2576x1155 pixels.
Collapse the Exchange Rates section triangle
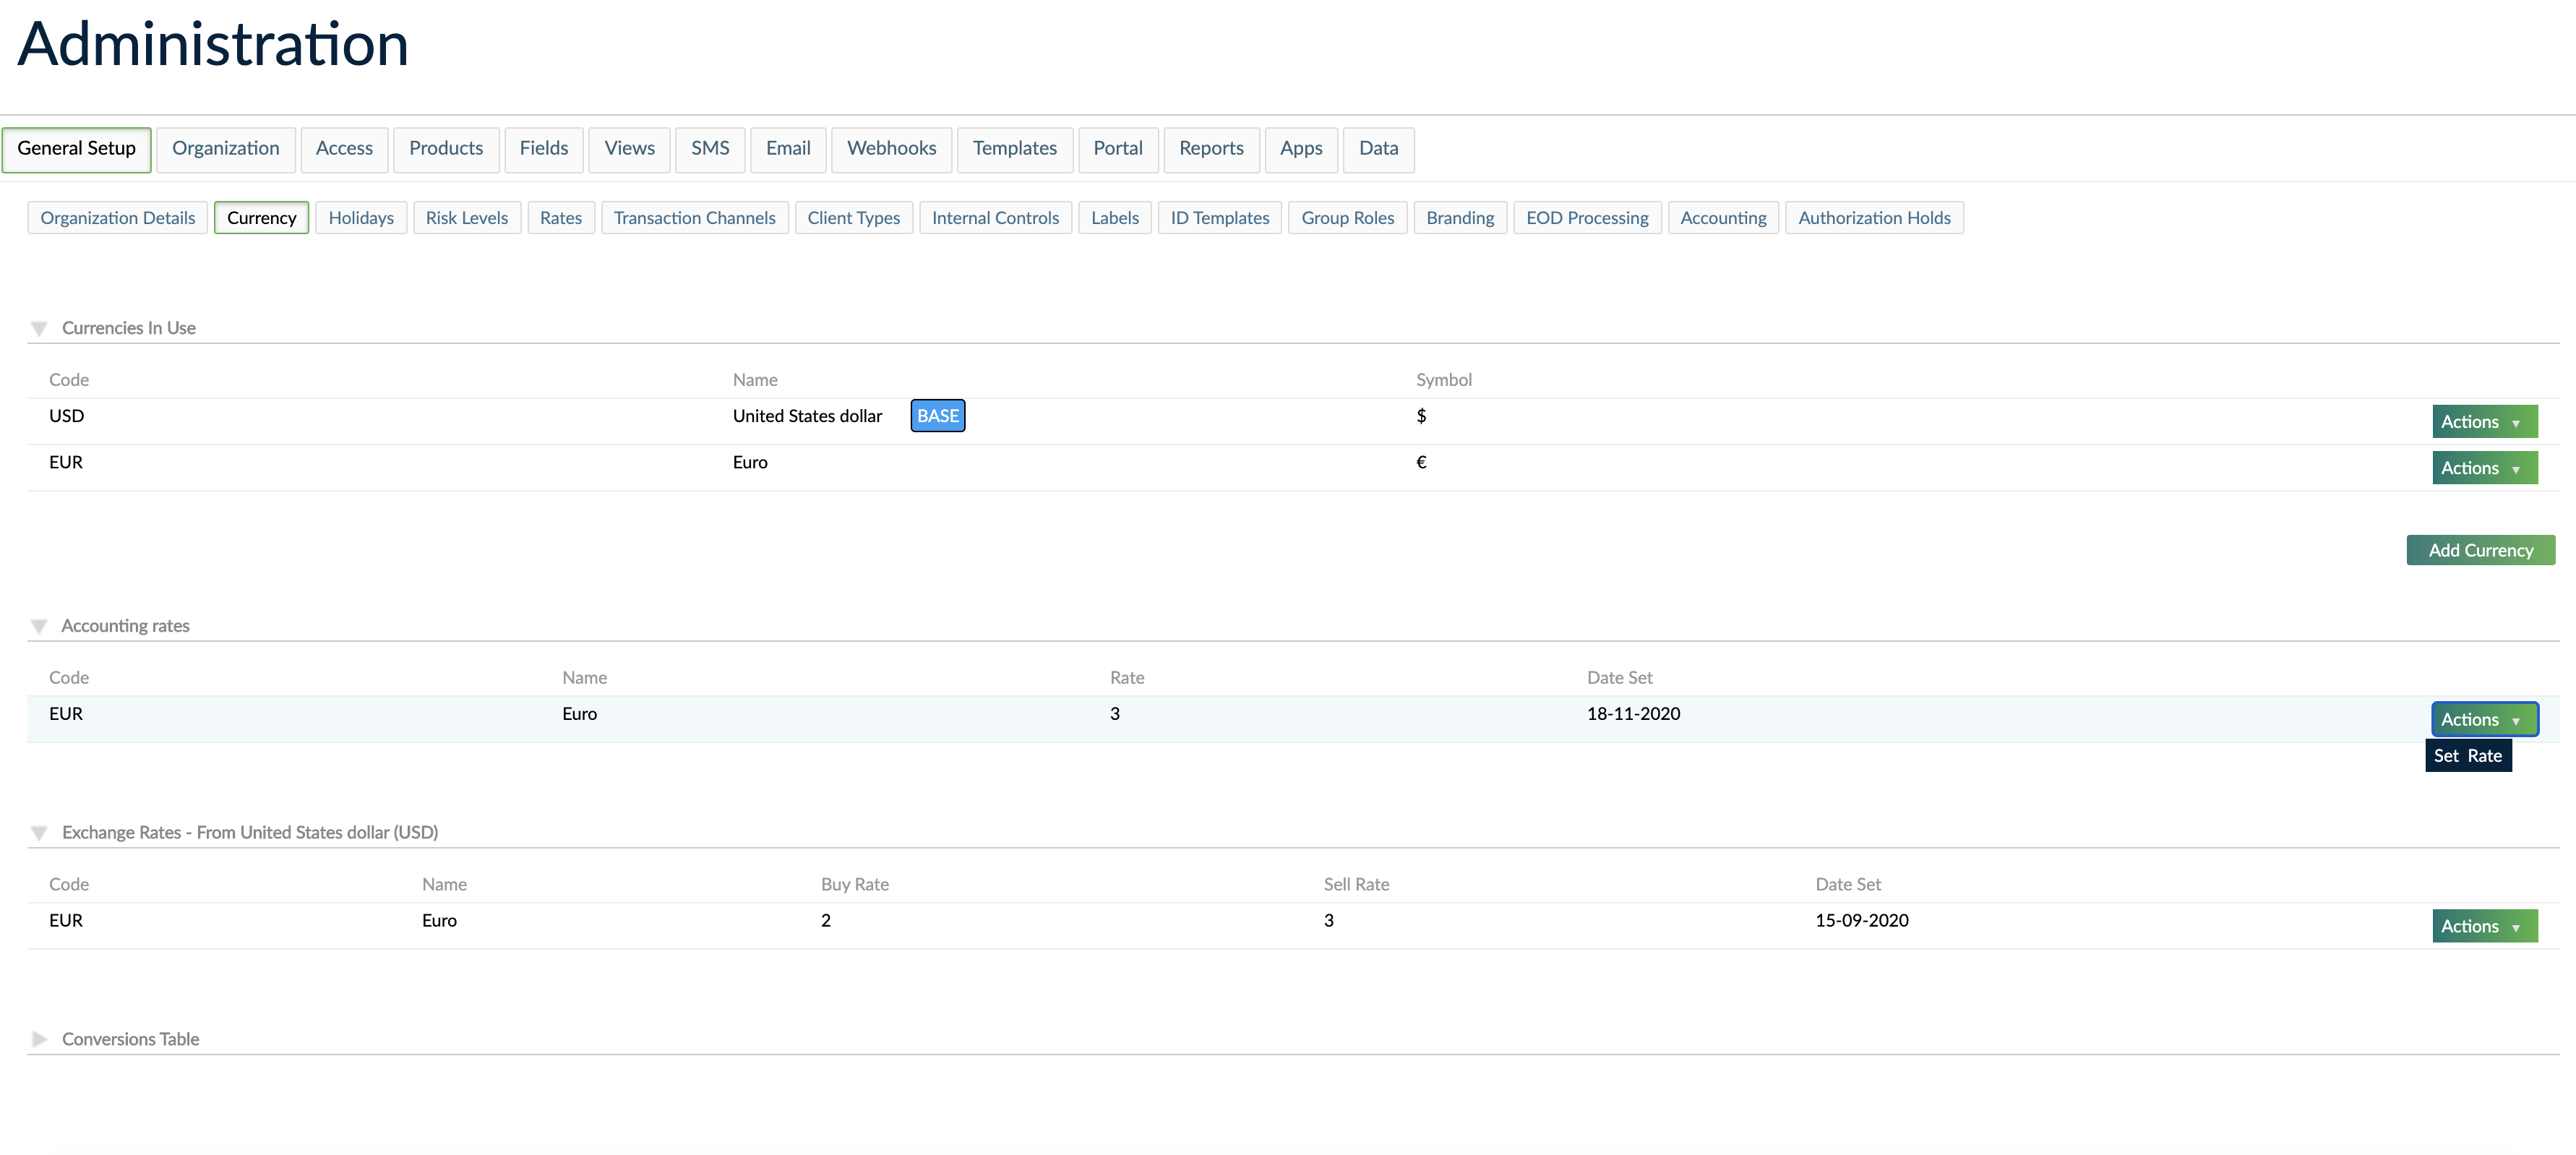pos(39,833)
